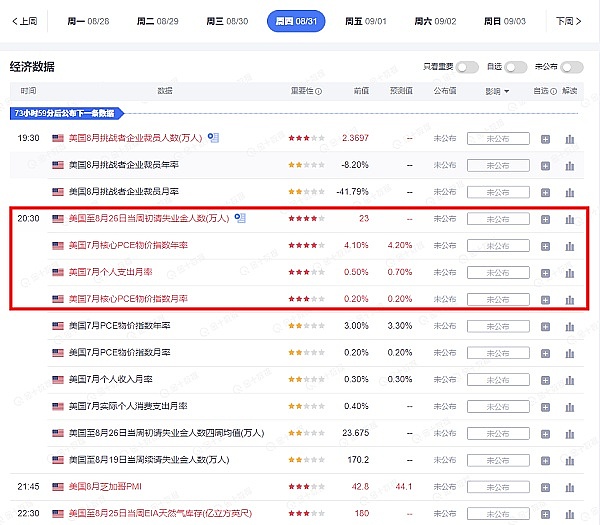The height and width of the screenshot is (525, 600).
Task: Go to previous week with 上周
Action: (x=24, y=20)
